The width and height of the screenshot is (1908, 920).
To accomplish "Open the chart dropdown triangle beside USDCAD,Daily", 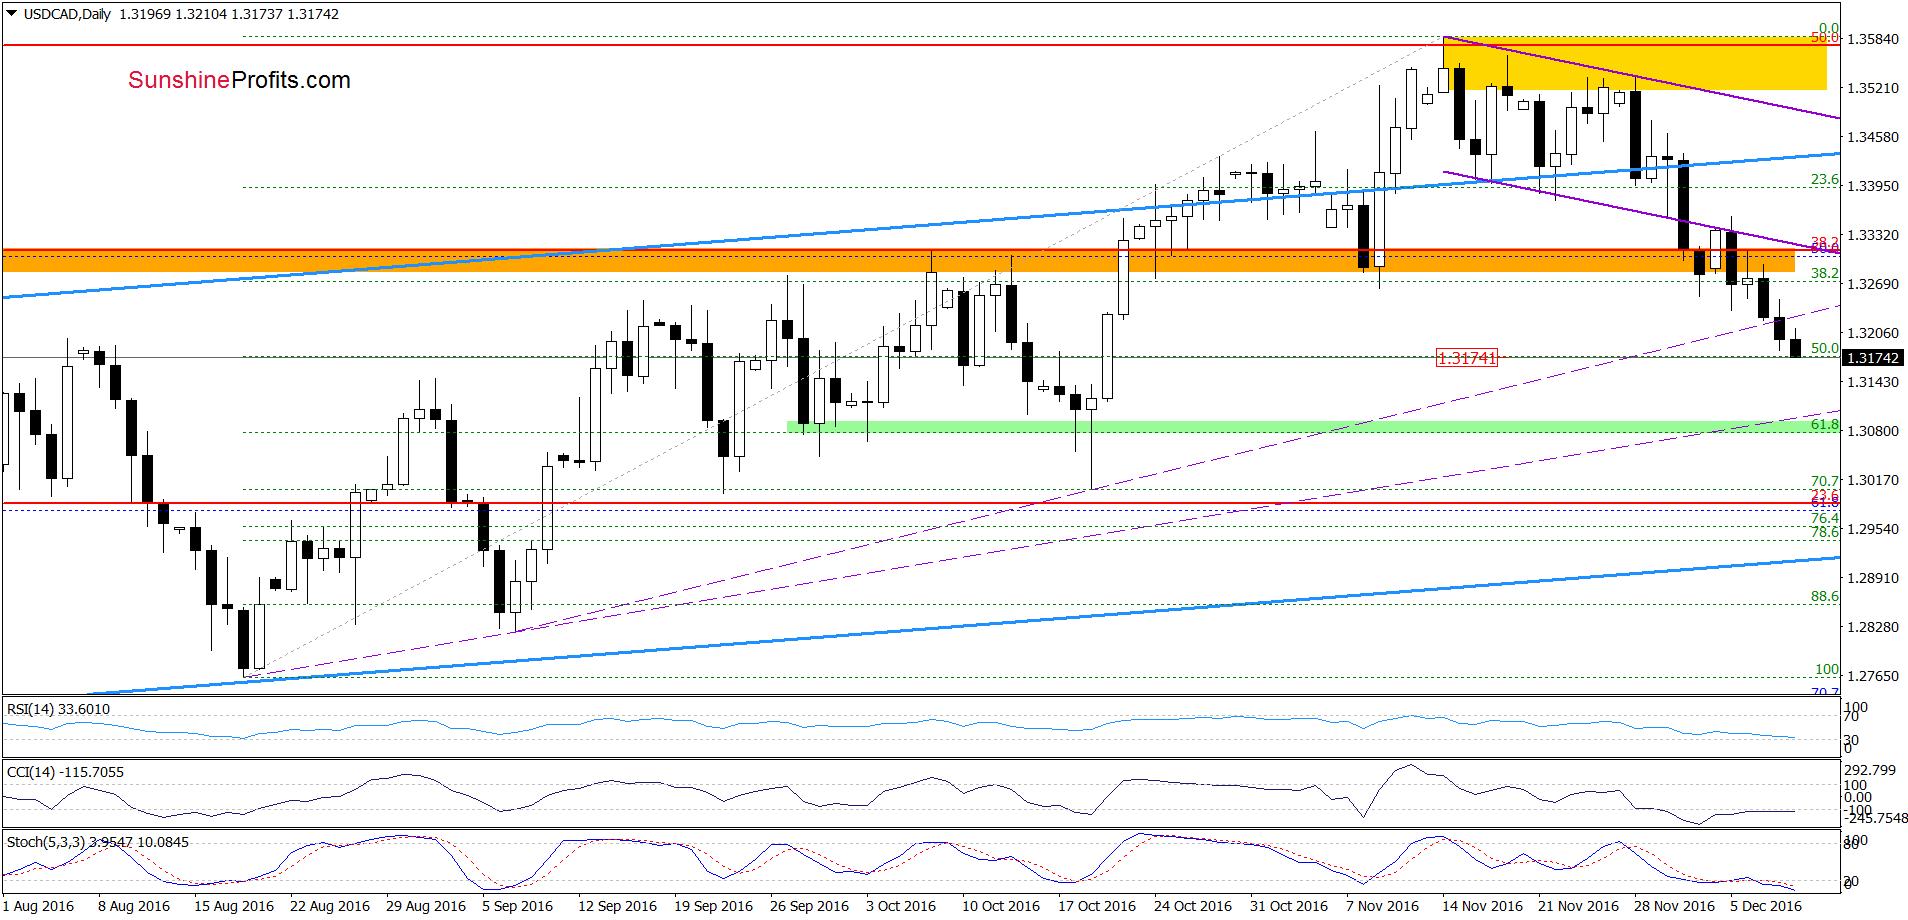I will point(11,14).
